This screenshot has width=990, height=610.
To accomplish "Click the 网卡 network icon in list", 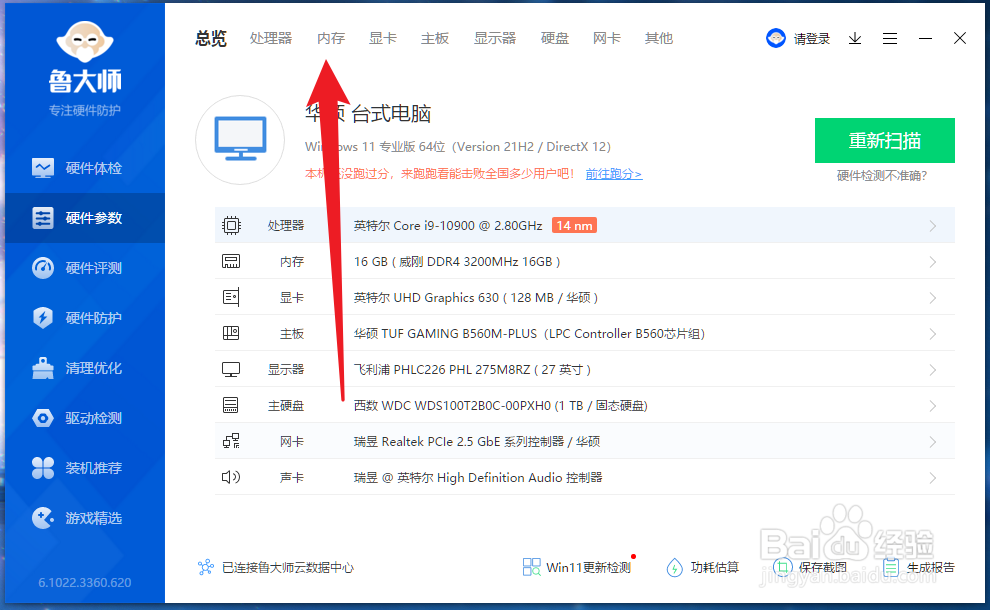I will pos(231,441).
